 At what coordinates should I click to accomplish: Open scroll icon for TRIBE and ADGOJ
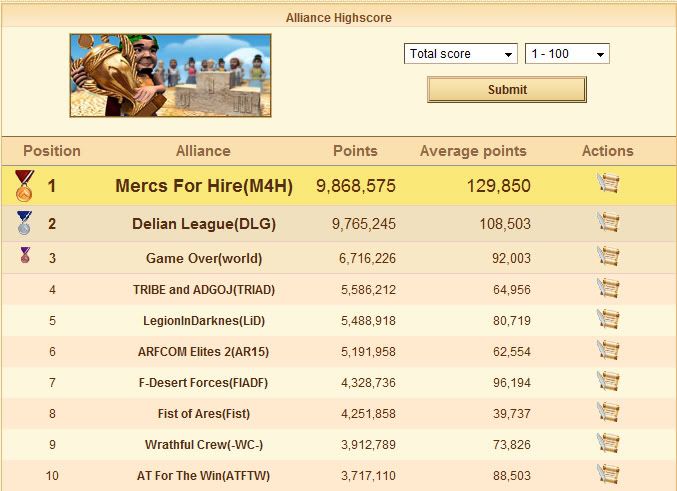tap(608, 288)
